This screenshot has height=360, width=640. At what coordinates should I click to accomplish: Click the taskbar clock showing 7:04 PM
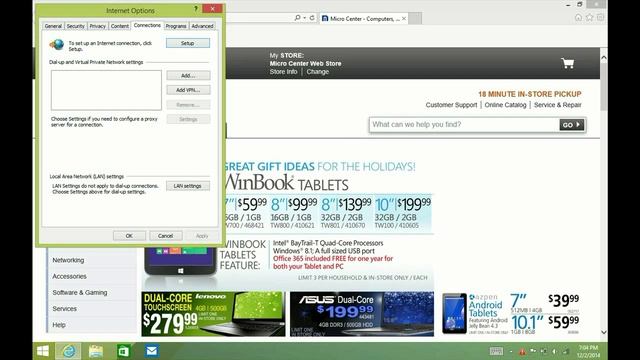coord(588,351)
